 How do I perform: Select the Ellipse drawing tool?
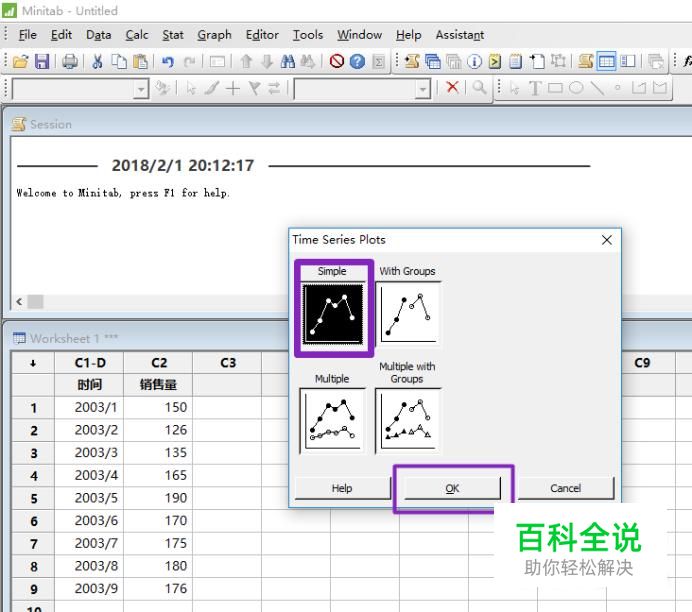[x=576, y=87]
